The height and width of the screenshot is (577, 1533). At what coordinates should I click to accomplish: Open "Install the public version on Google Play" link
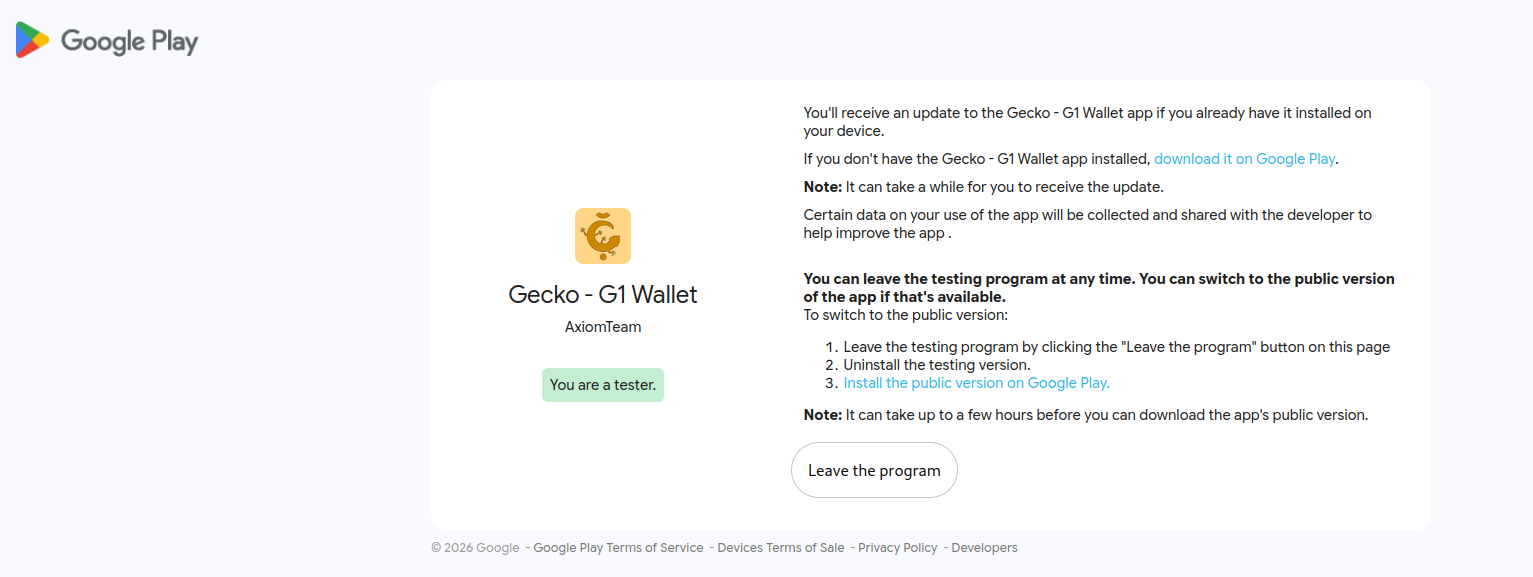(976, 383)
